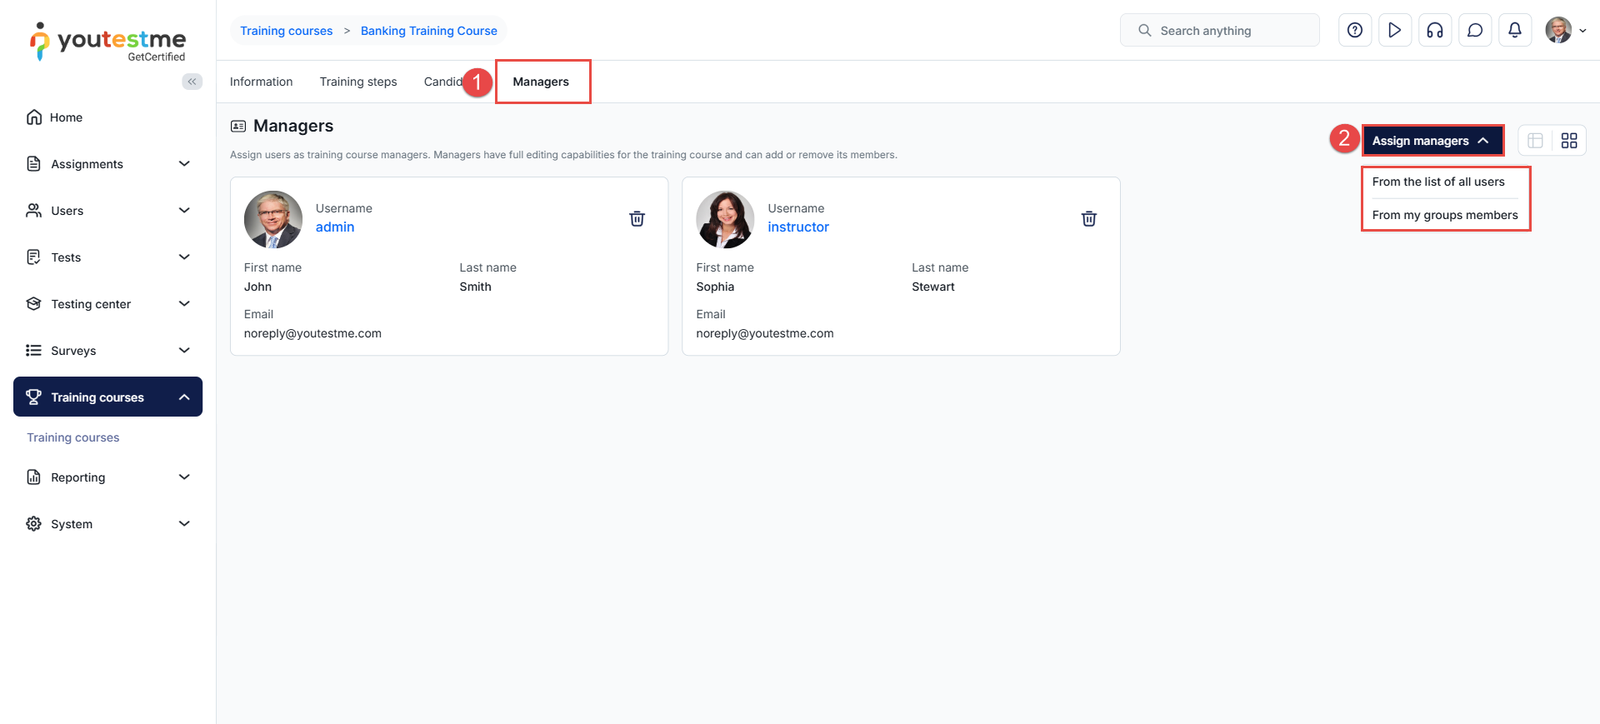Remove instructor manager using trash icon
1600x724 pixels.
1088,219
